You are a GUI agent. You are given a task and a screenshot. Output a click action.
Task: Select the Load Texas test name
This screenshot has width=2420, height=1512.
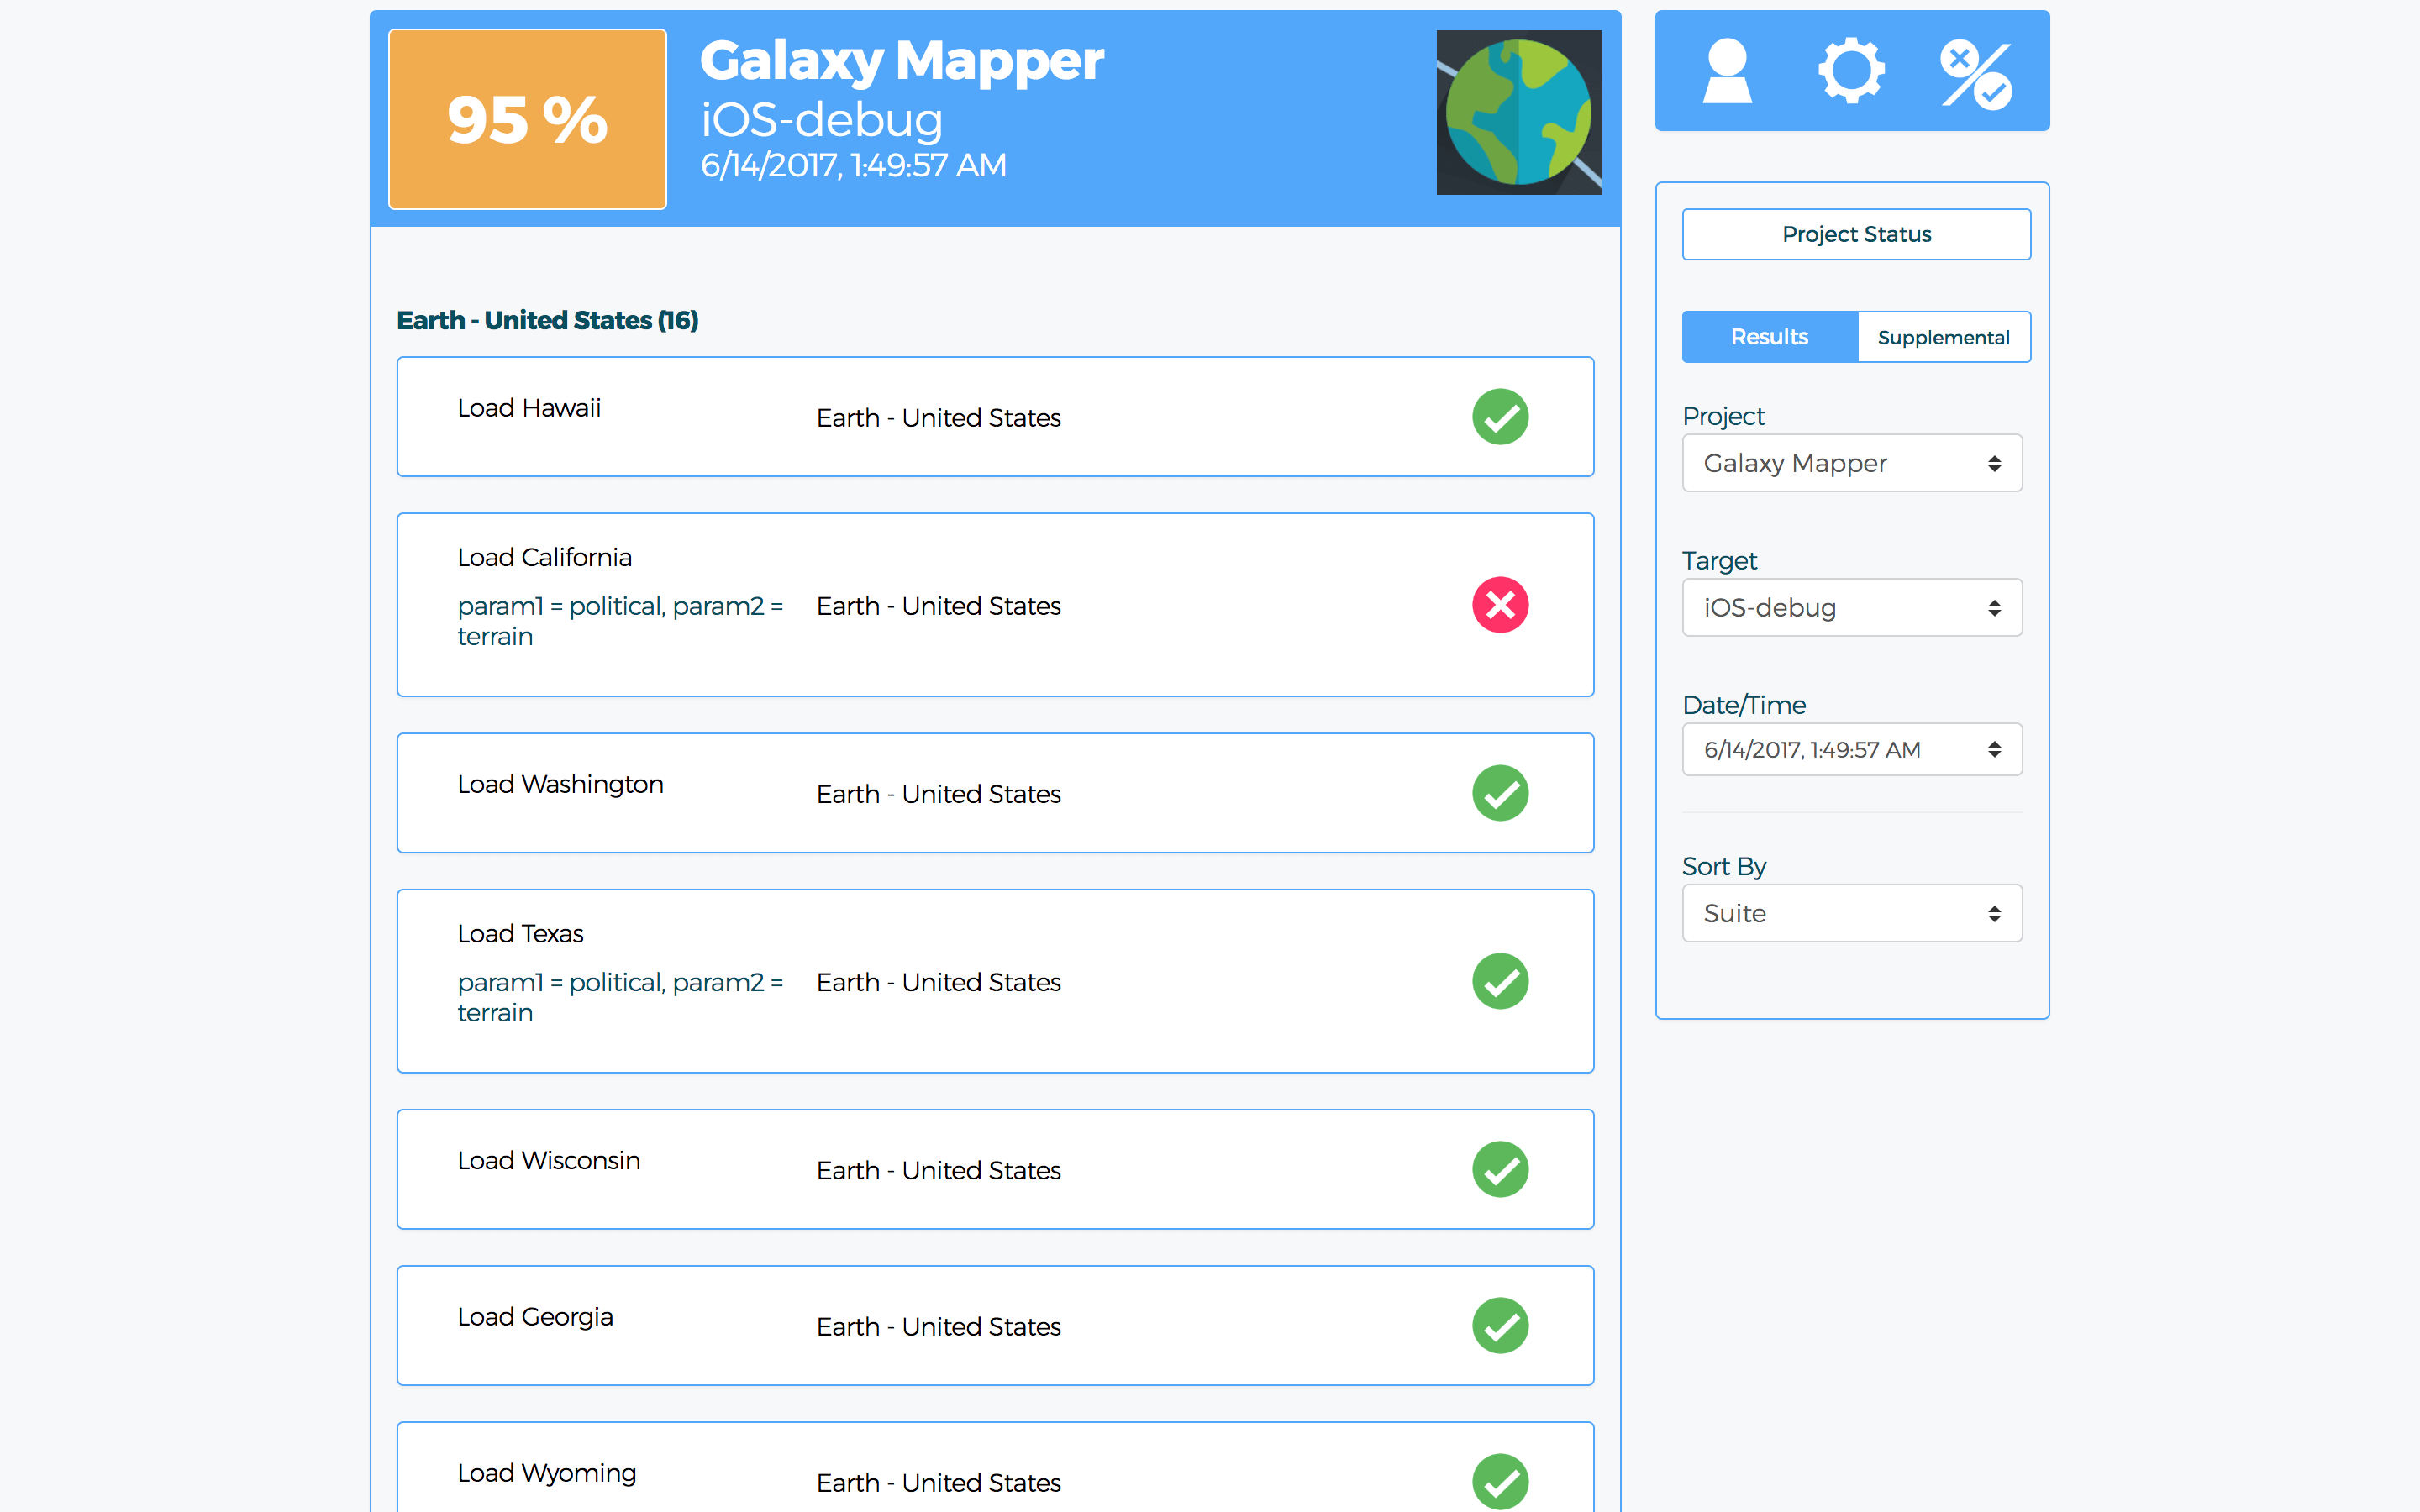click(x=520, y=933)
